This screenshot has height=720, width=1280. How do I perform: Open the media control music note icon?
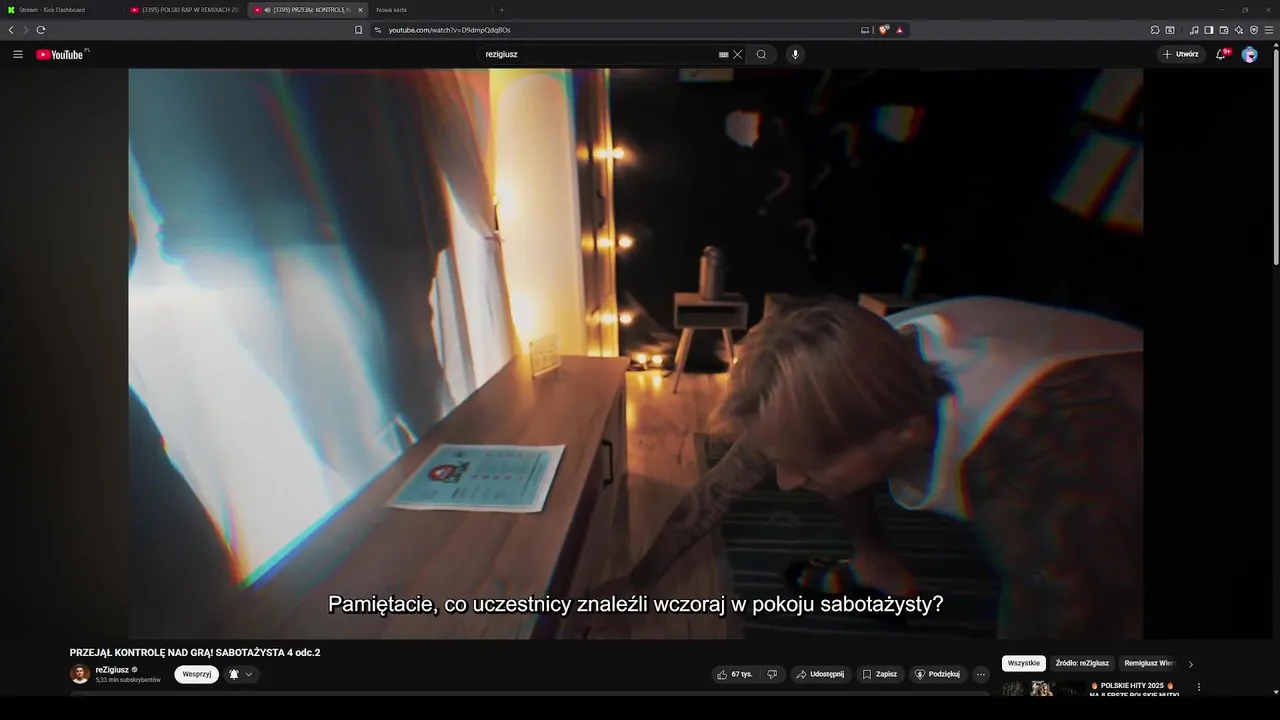coord(1194,30)
